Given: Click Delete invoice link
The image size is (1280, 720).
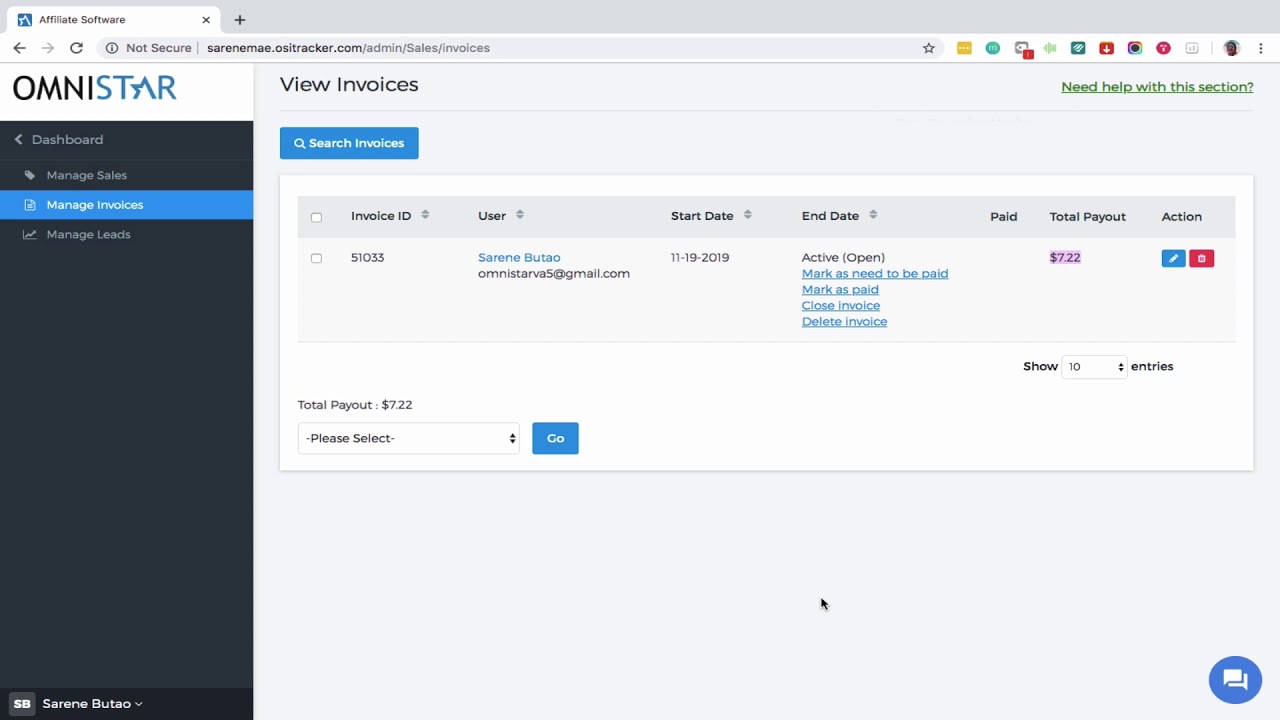Looking at the screenshot, I should coord(844,321).
